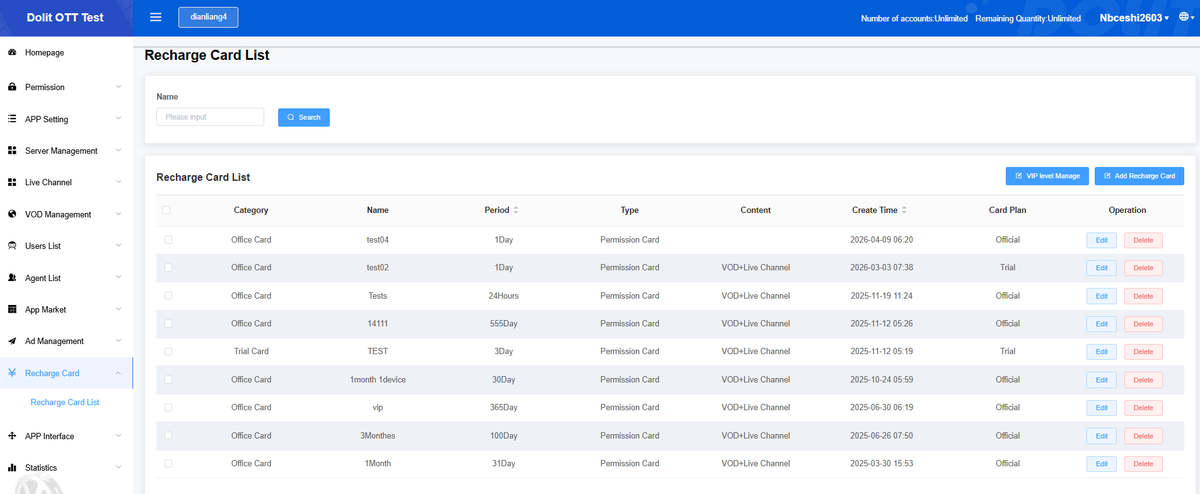
Task: Expand the Permission menu chevron
Action: click(x=118, y=87)
